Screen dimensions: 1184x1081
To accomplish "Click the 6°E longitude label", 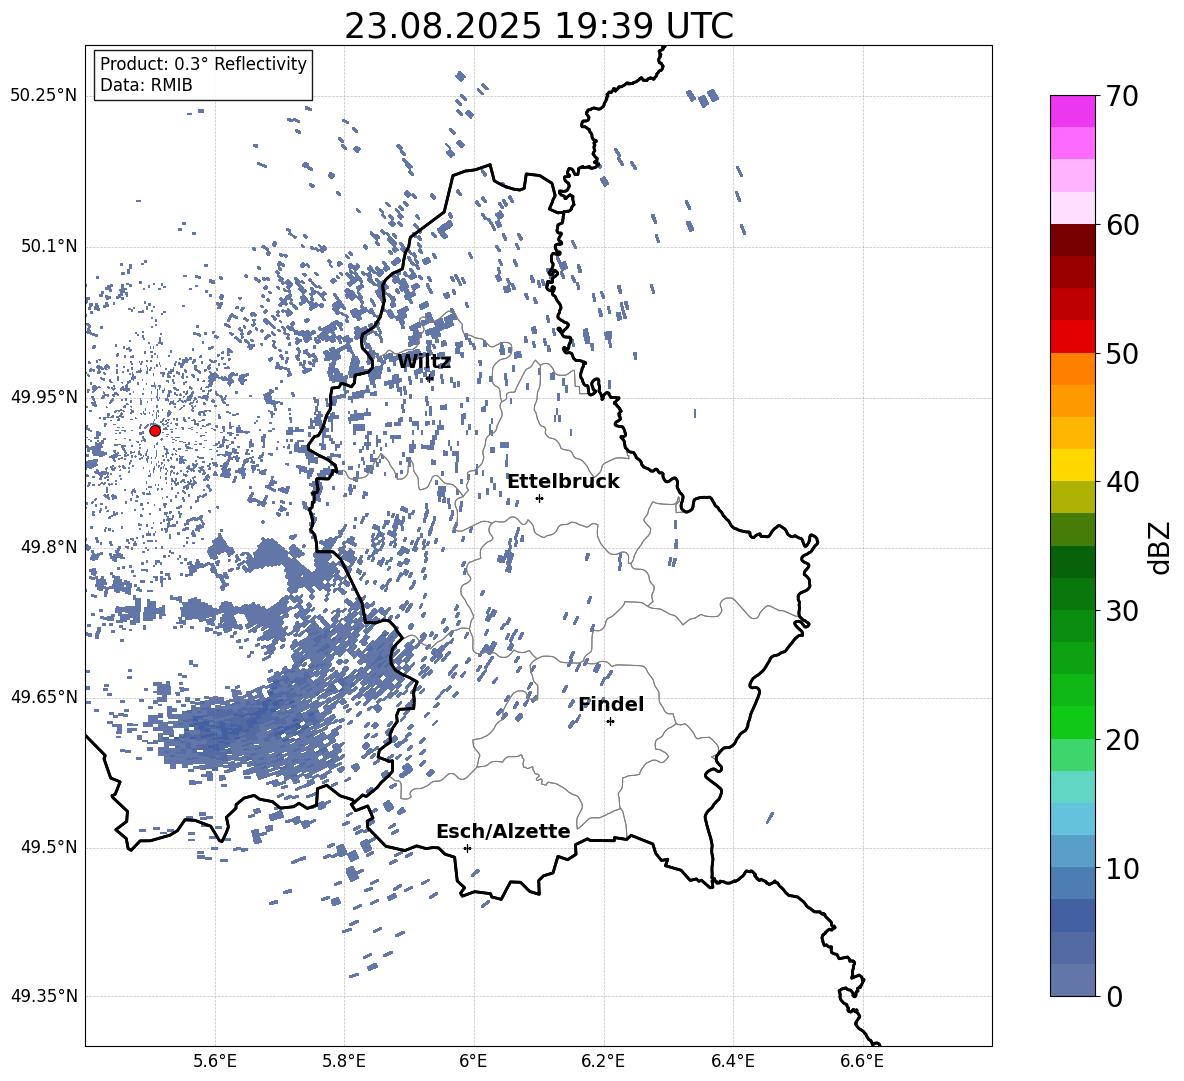I will click(x=473, y=1061).
